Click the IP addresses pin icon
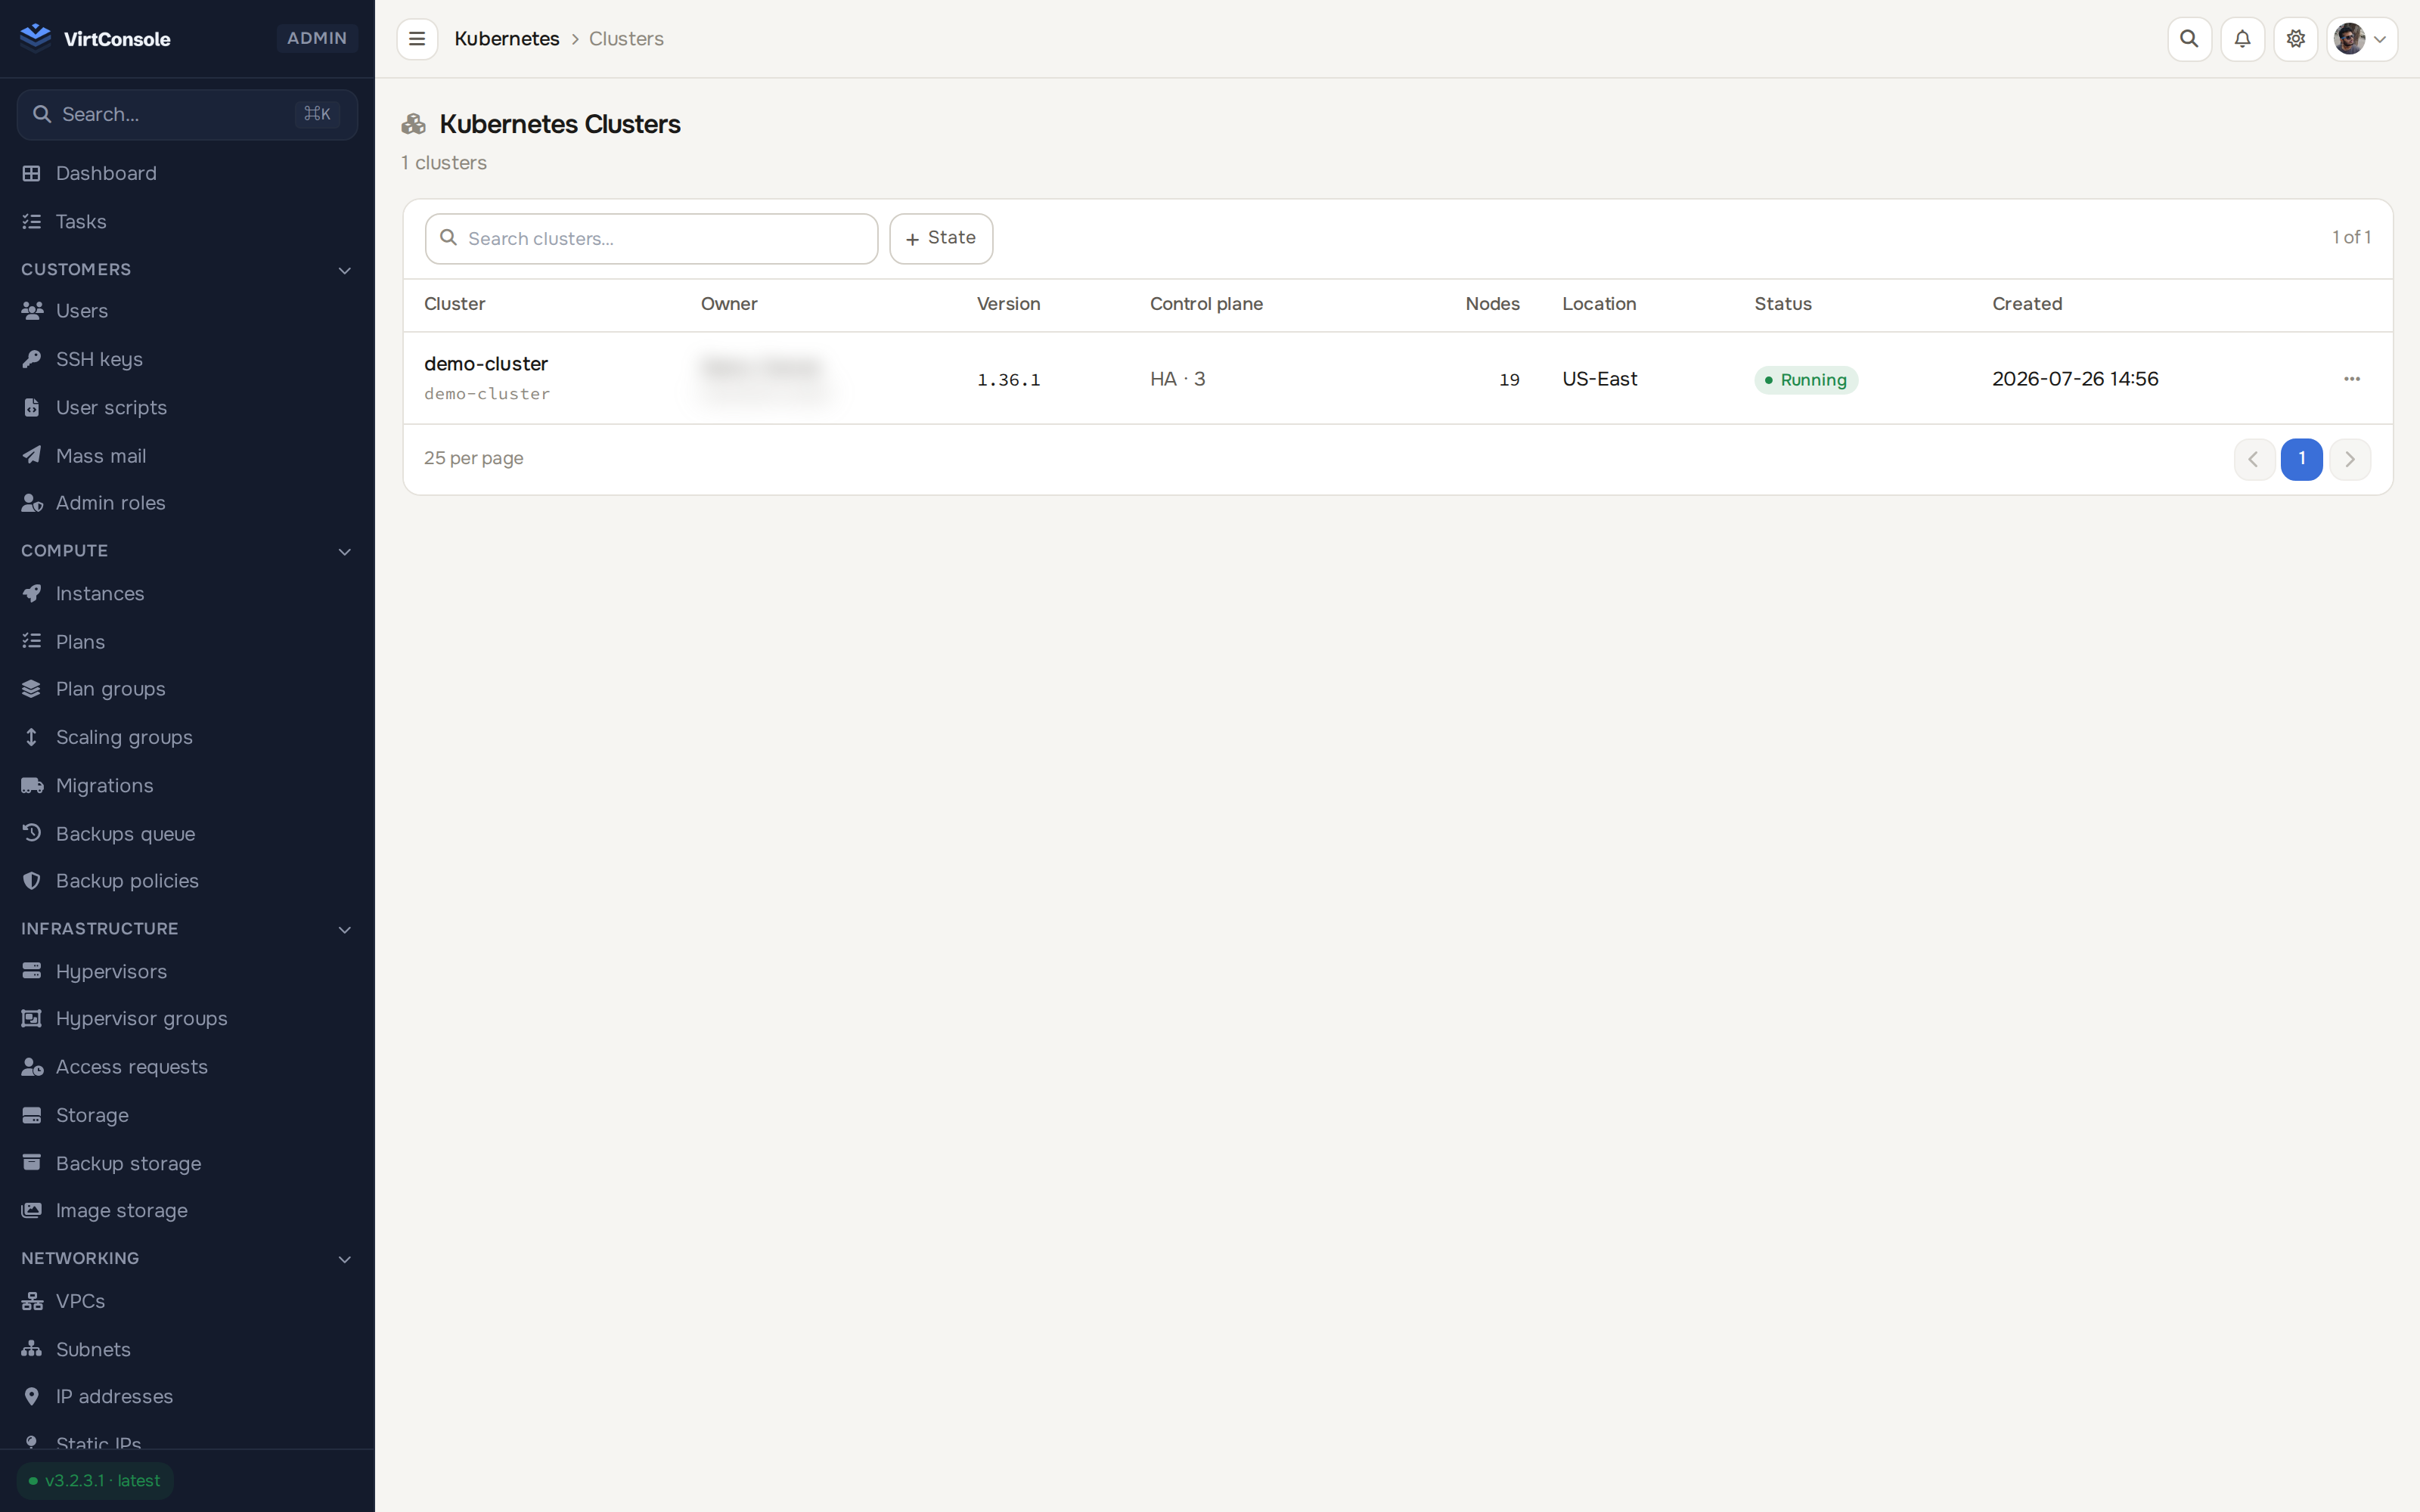Image resolution: width=2420 pixels, height=1512 pixels. tap(32, 1396)
